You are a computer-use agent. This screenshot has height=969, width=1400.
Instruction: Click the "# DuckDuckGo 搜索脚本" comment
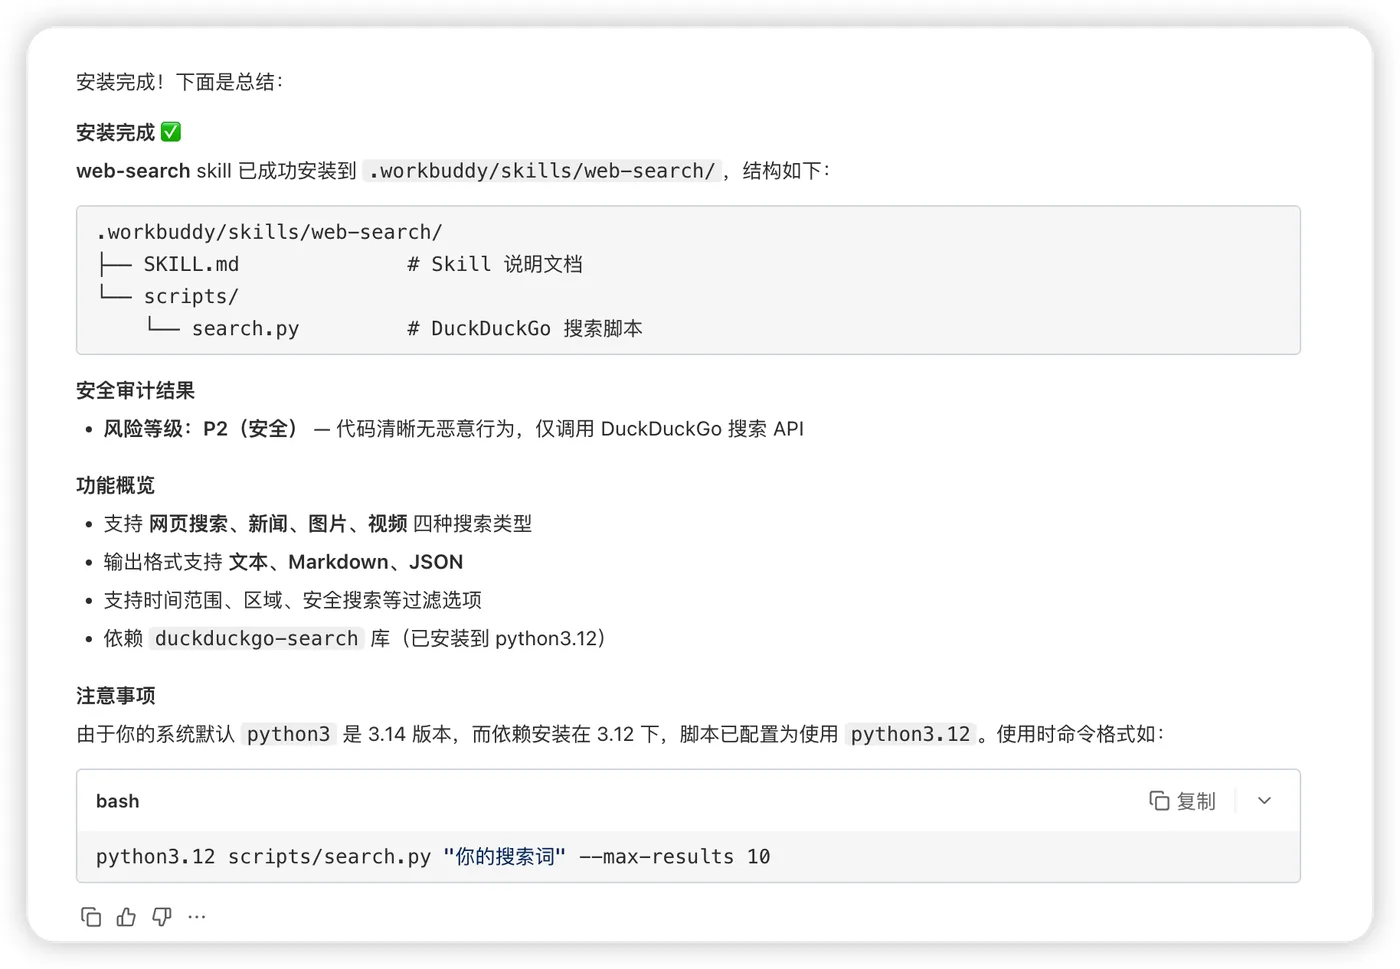click(x=525, y=329)
